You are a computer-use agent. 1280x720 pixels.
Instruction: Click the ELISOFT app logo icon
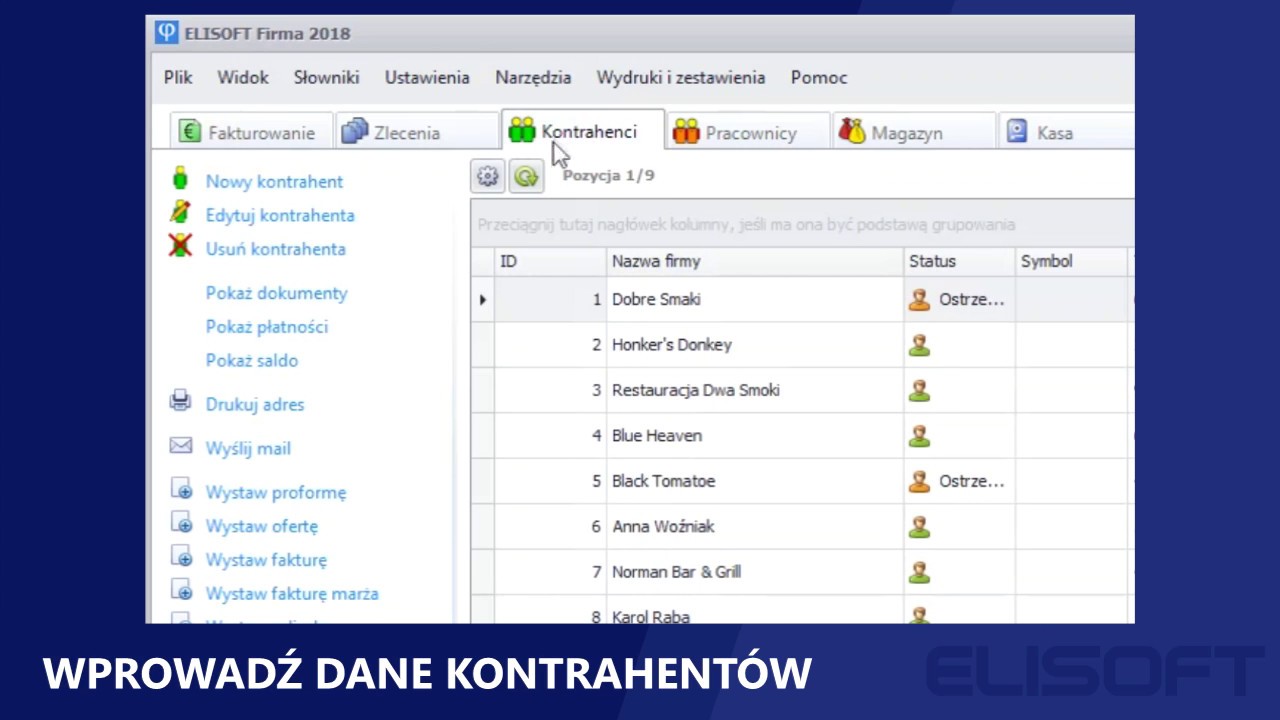click(166, 33)
